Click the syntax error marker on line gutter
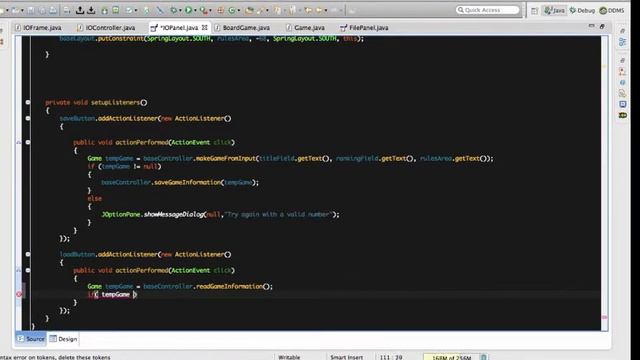 point(19,294)
